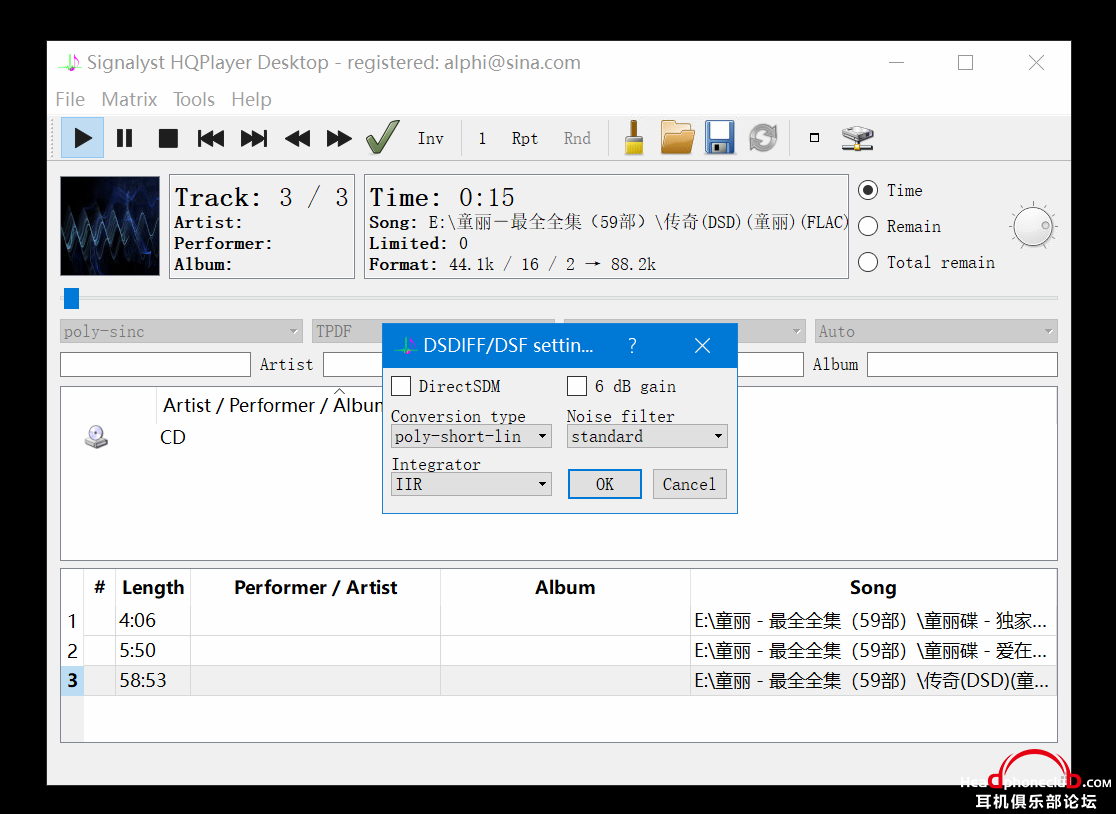Open the Tools menu
1116x814 pixels.
[194, 100]
